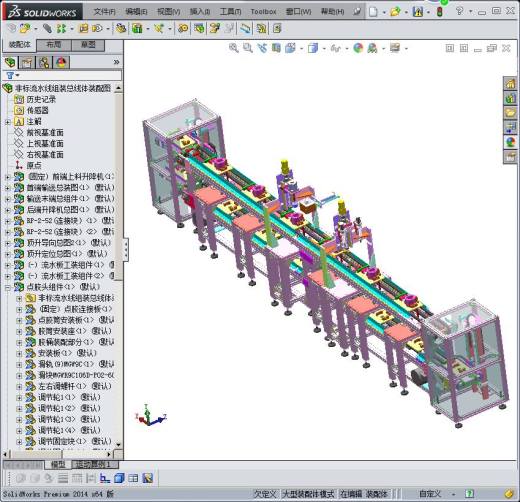
Task: Open the 窗口(W) menu
Action: click(298, 12)
